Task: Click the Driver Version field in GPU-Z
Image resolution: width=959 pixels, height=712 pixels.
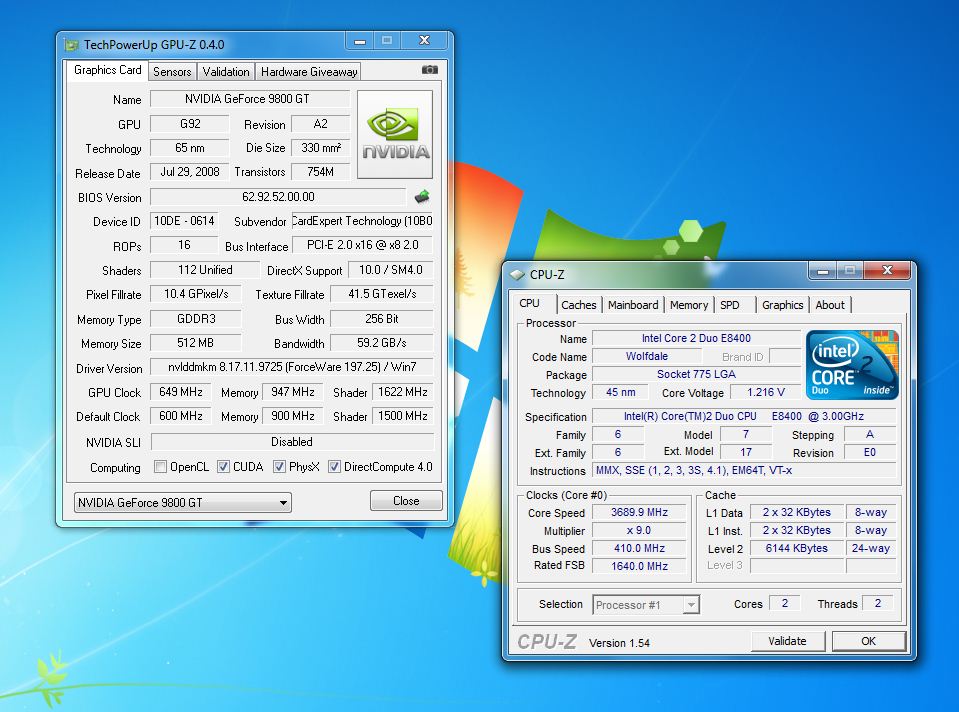Action: [292, 367]
